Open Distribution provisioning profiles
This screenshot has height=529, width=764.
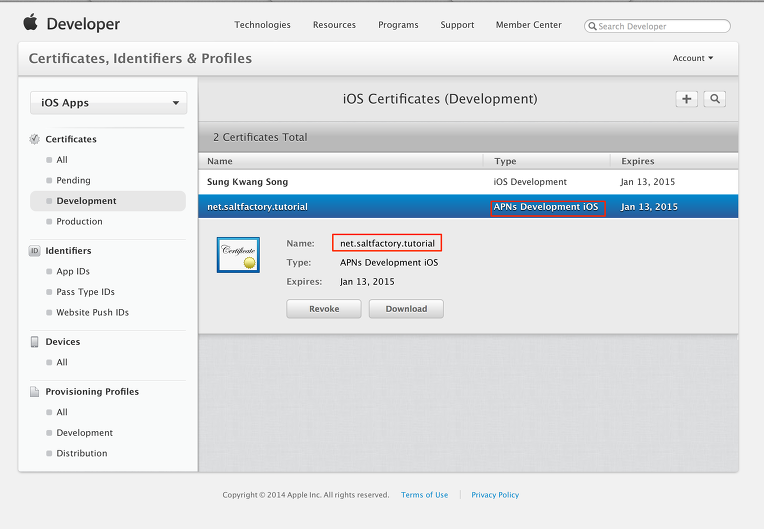(82, 453)
